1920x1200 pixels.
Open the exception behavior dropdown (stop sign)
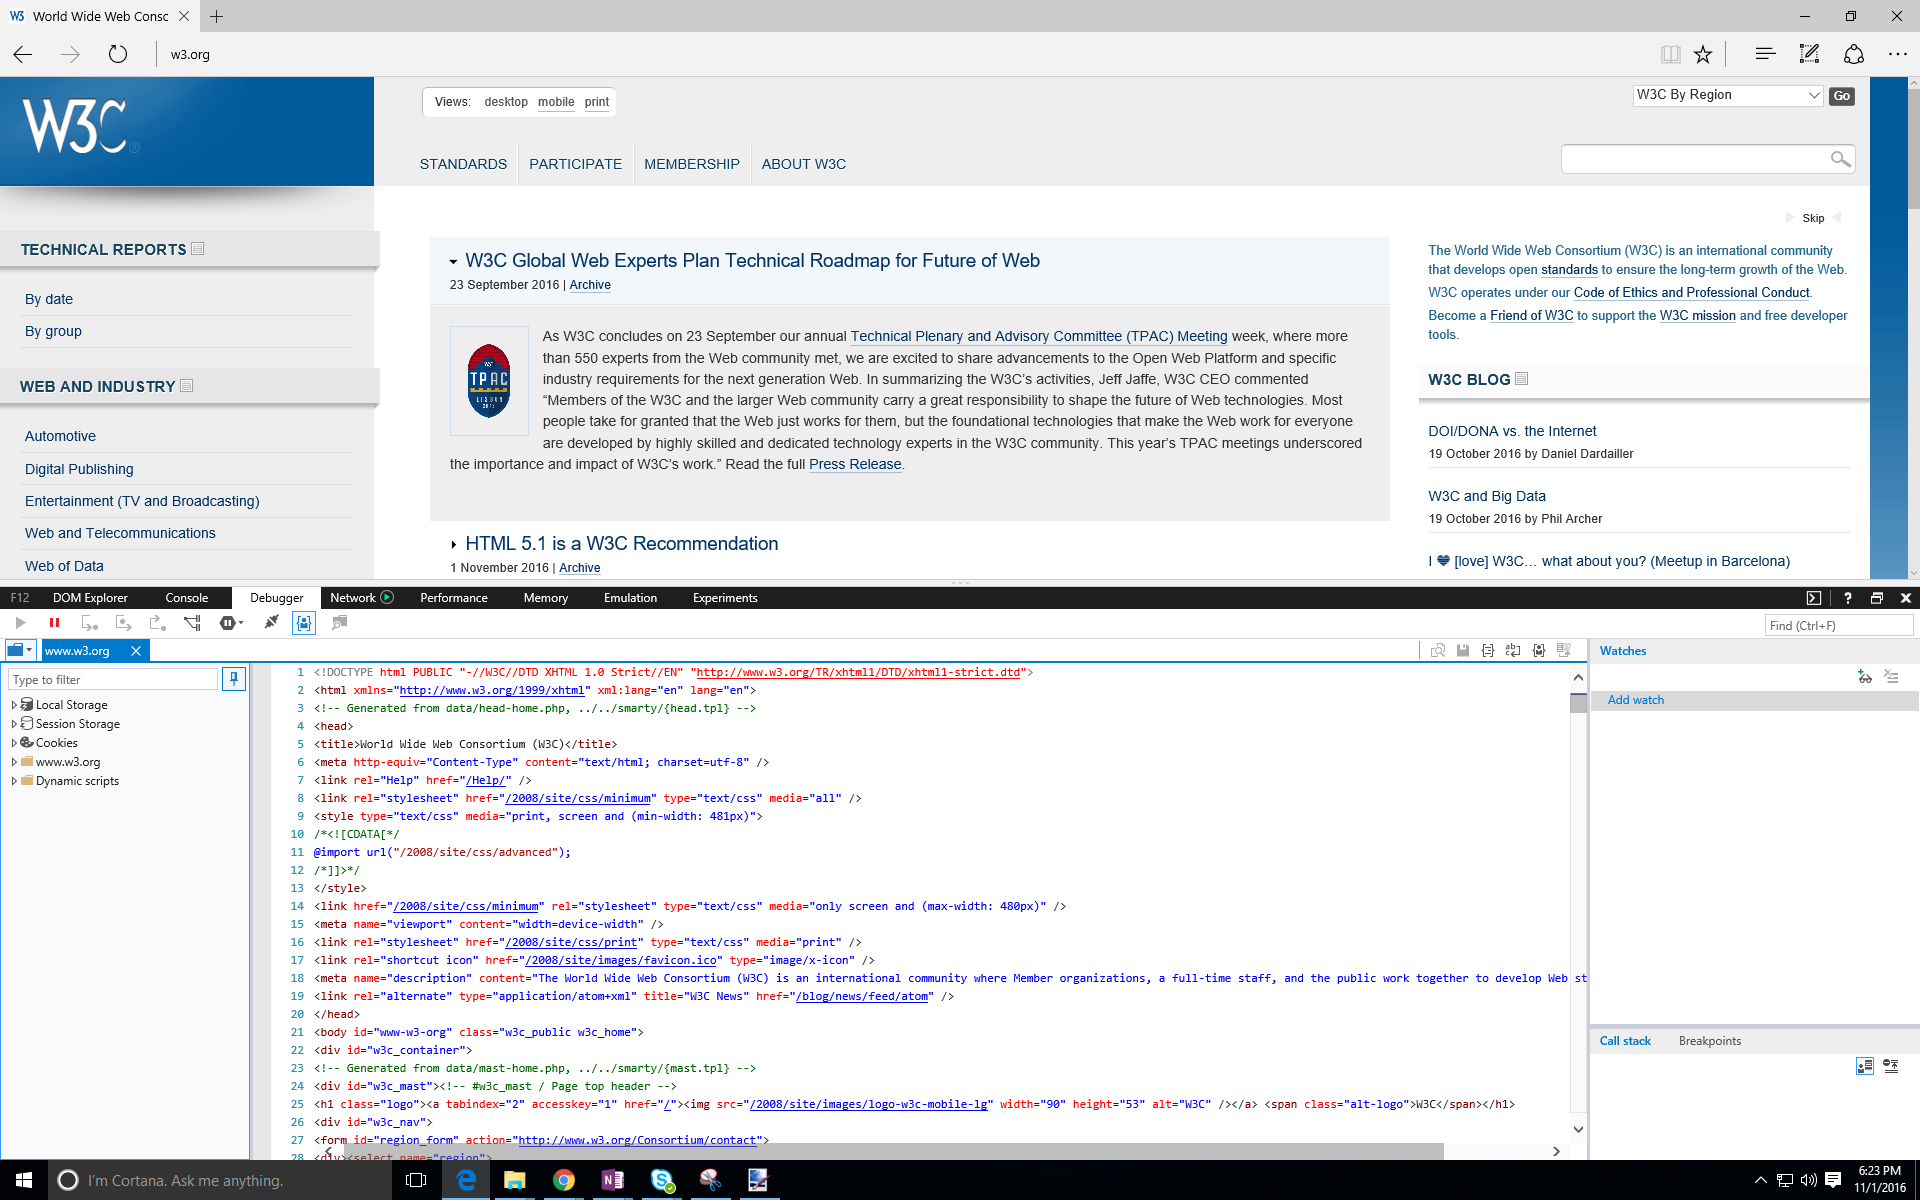pyautogui.click(x=231, y=623)
